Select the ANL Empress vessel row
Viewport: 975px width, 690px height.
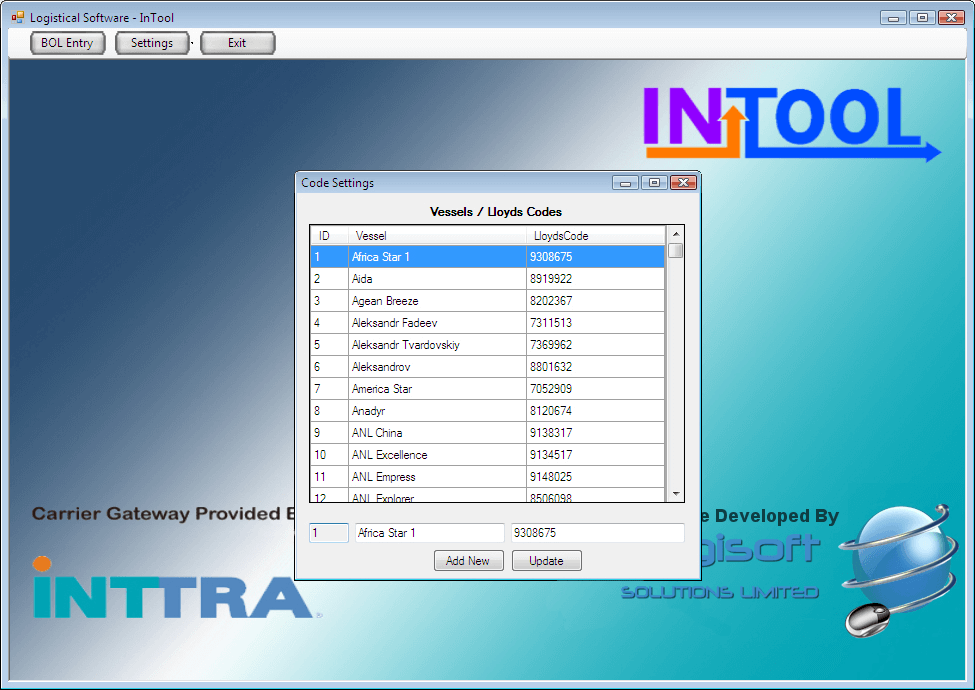pos(488,477)
